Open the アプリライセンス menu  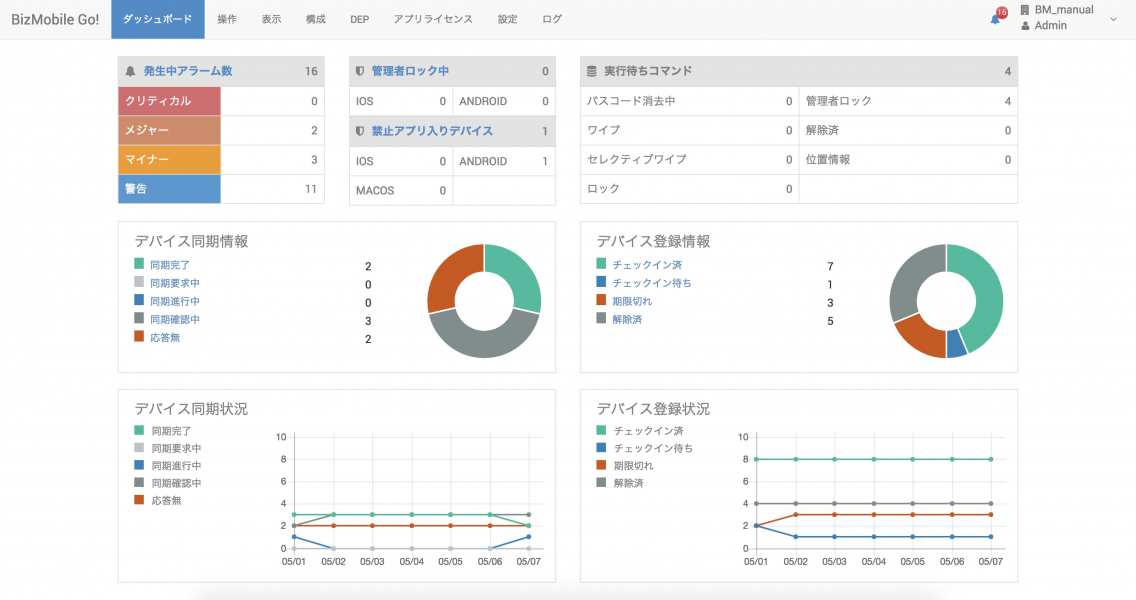[433, 20]
